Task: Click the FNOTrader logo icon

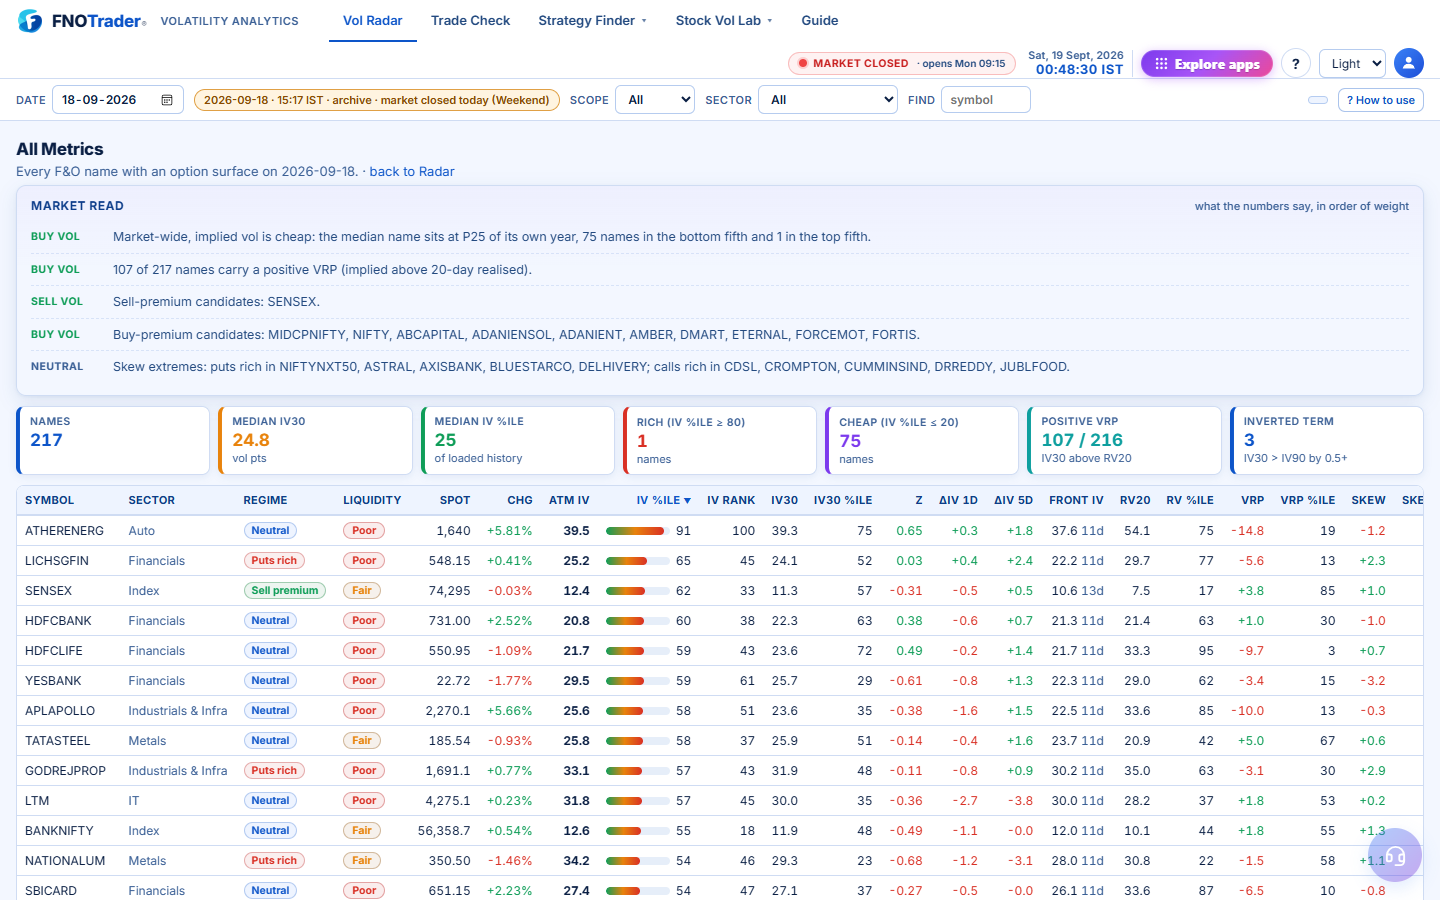Action: [x=30, y=21]
